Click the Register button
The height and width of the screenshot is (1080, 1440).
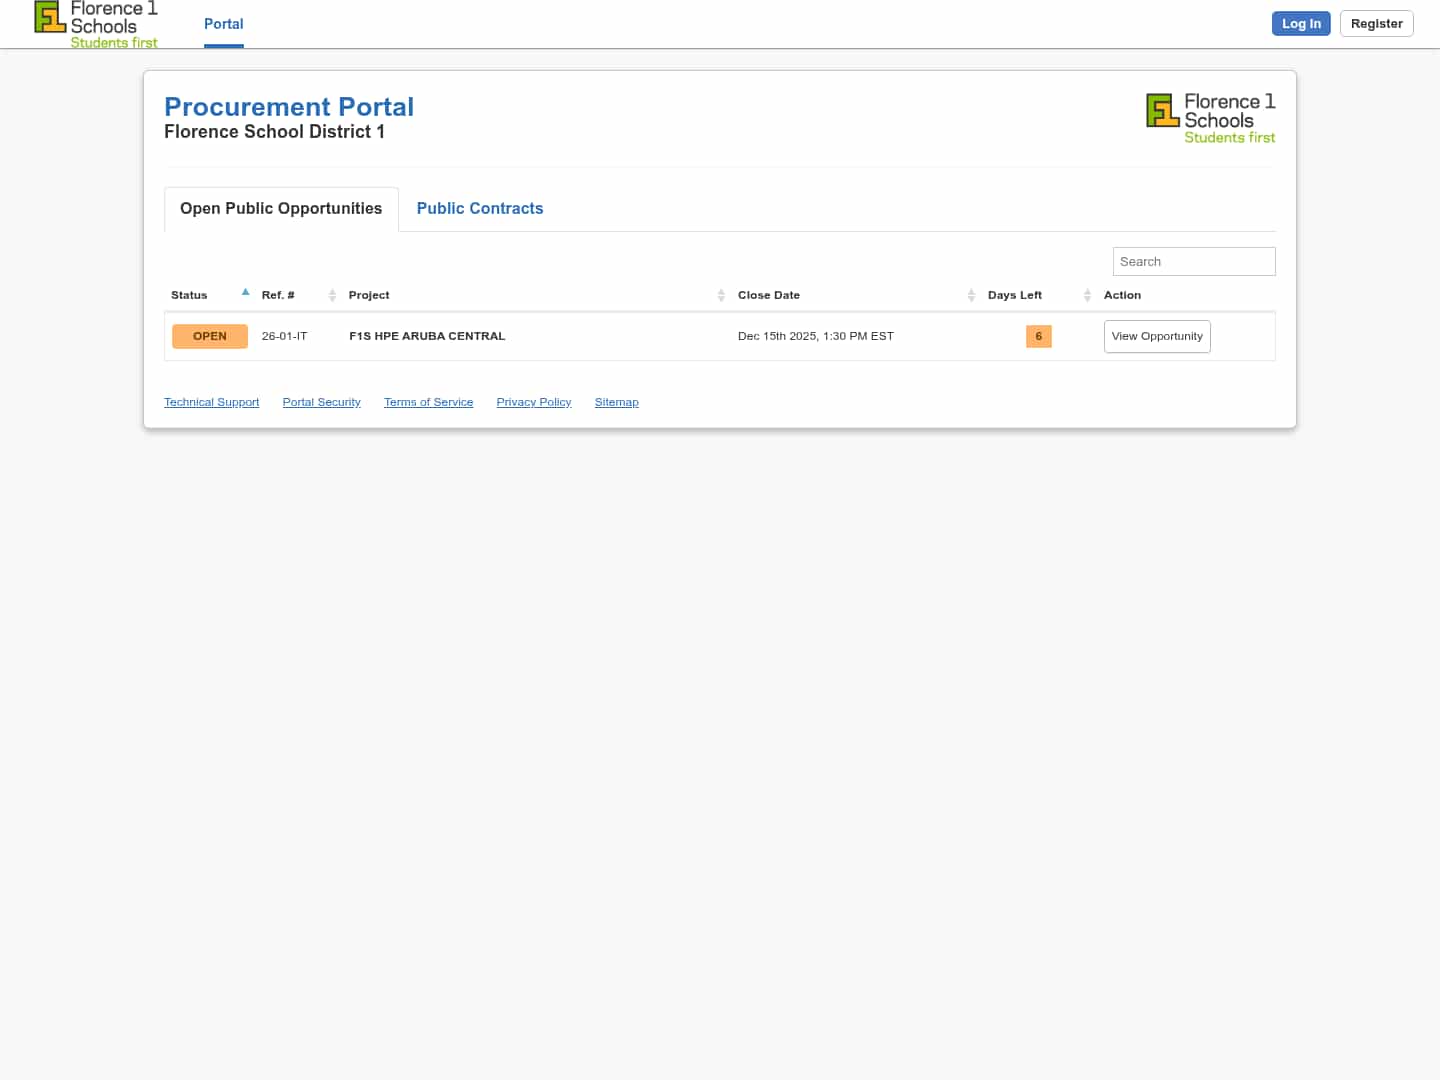pos(1376,23)
